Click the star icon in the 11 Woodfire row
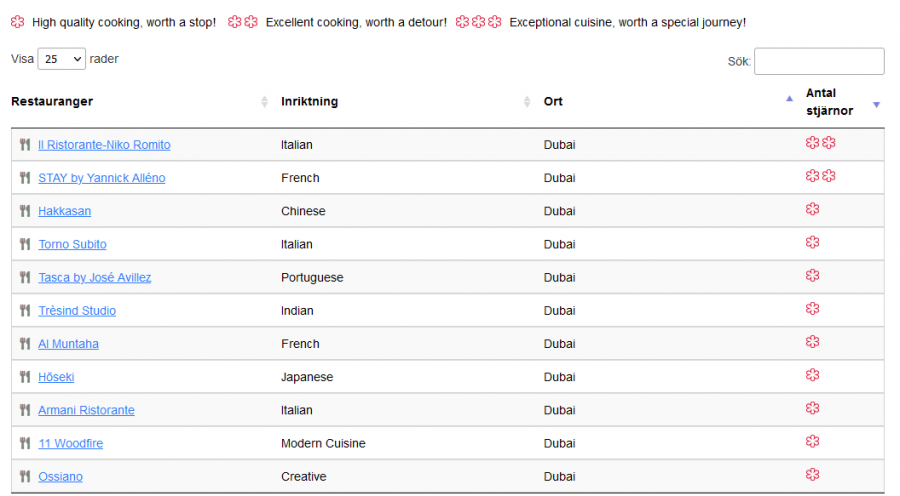 (813, 442)
